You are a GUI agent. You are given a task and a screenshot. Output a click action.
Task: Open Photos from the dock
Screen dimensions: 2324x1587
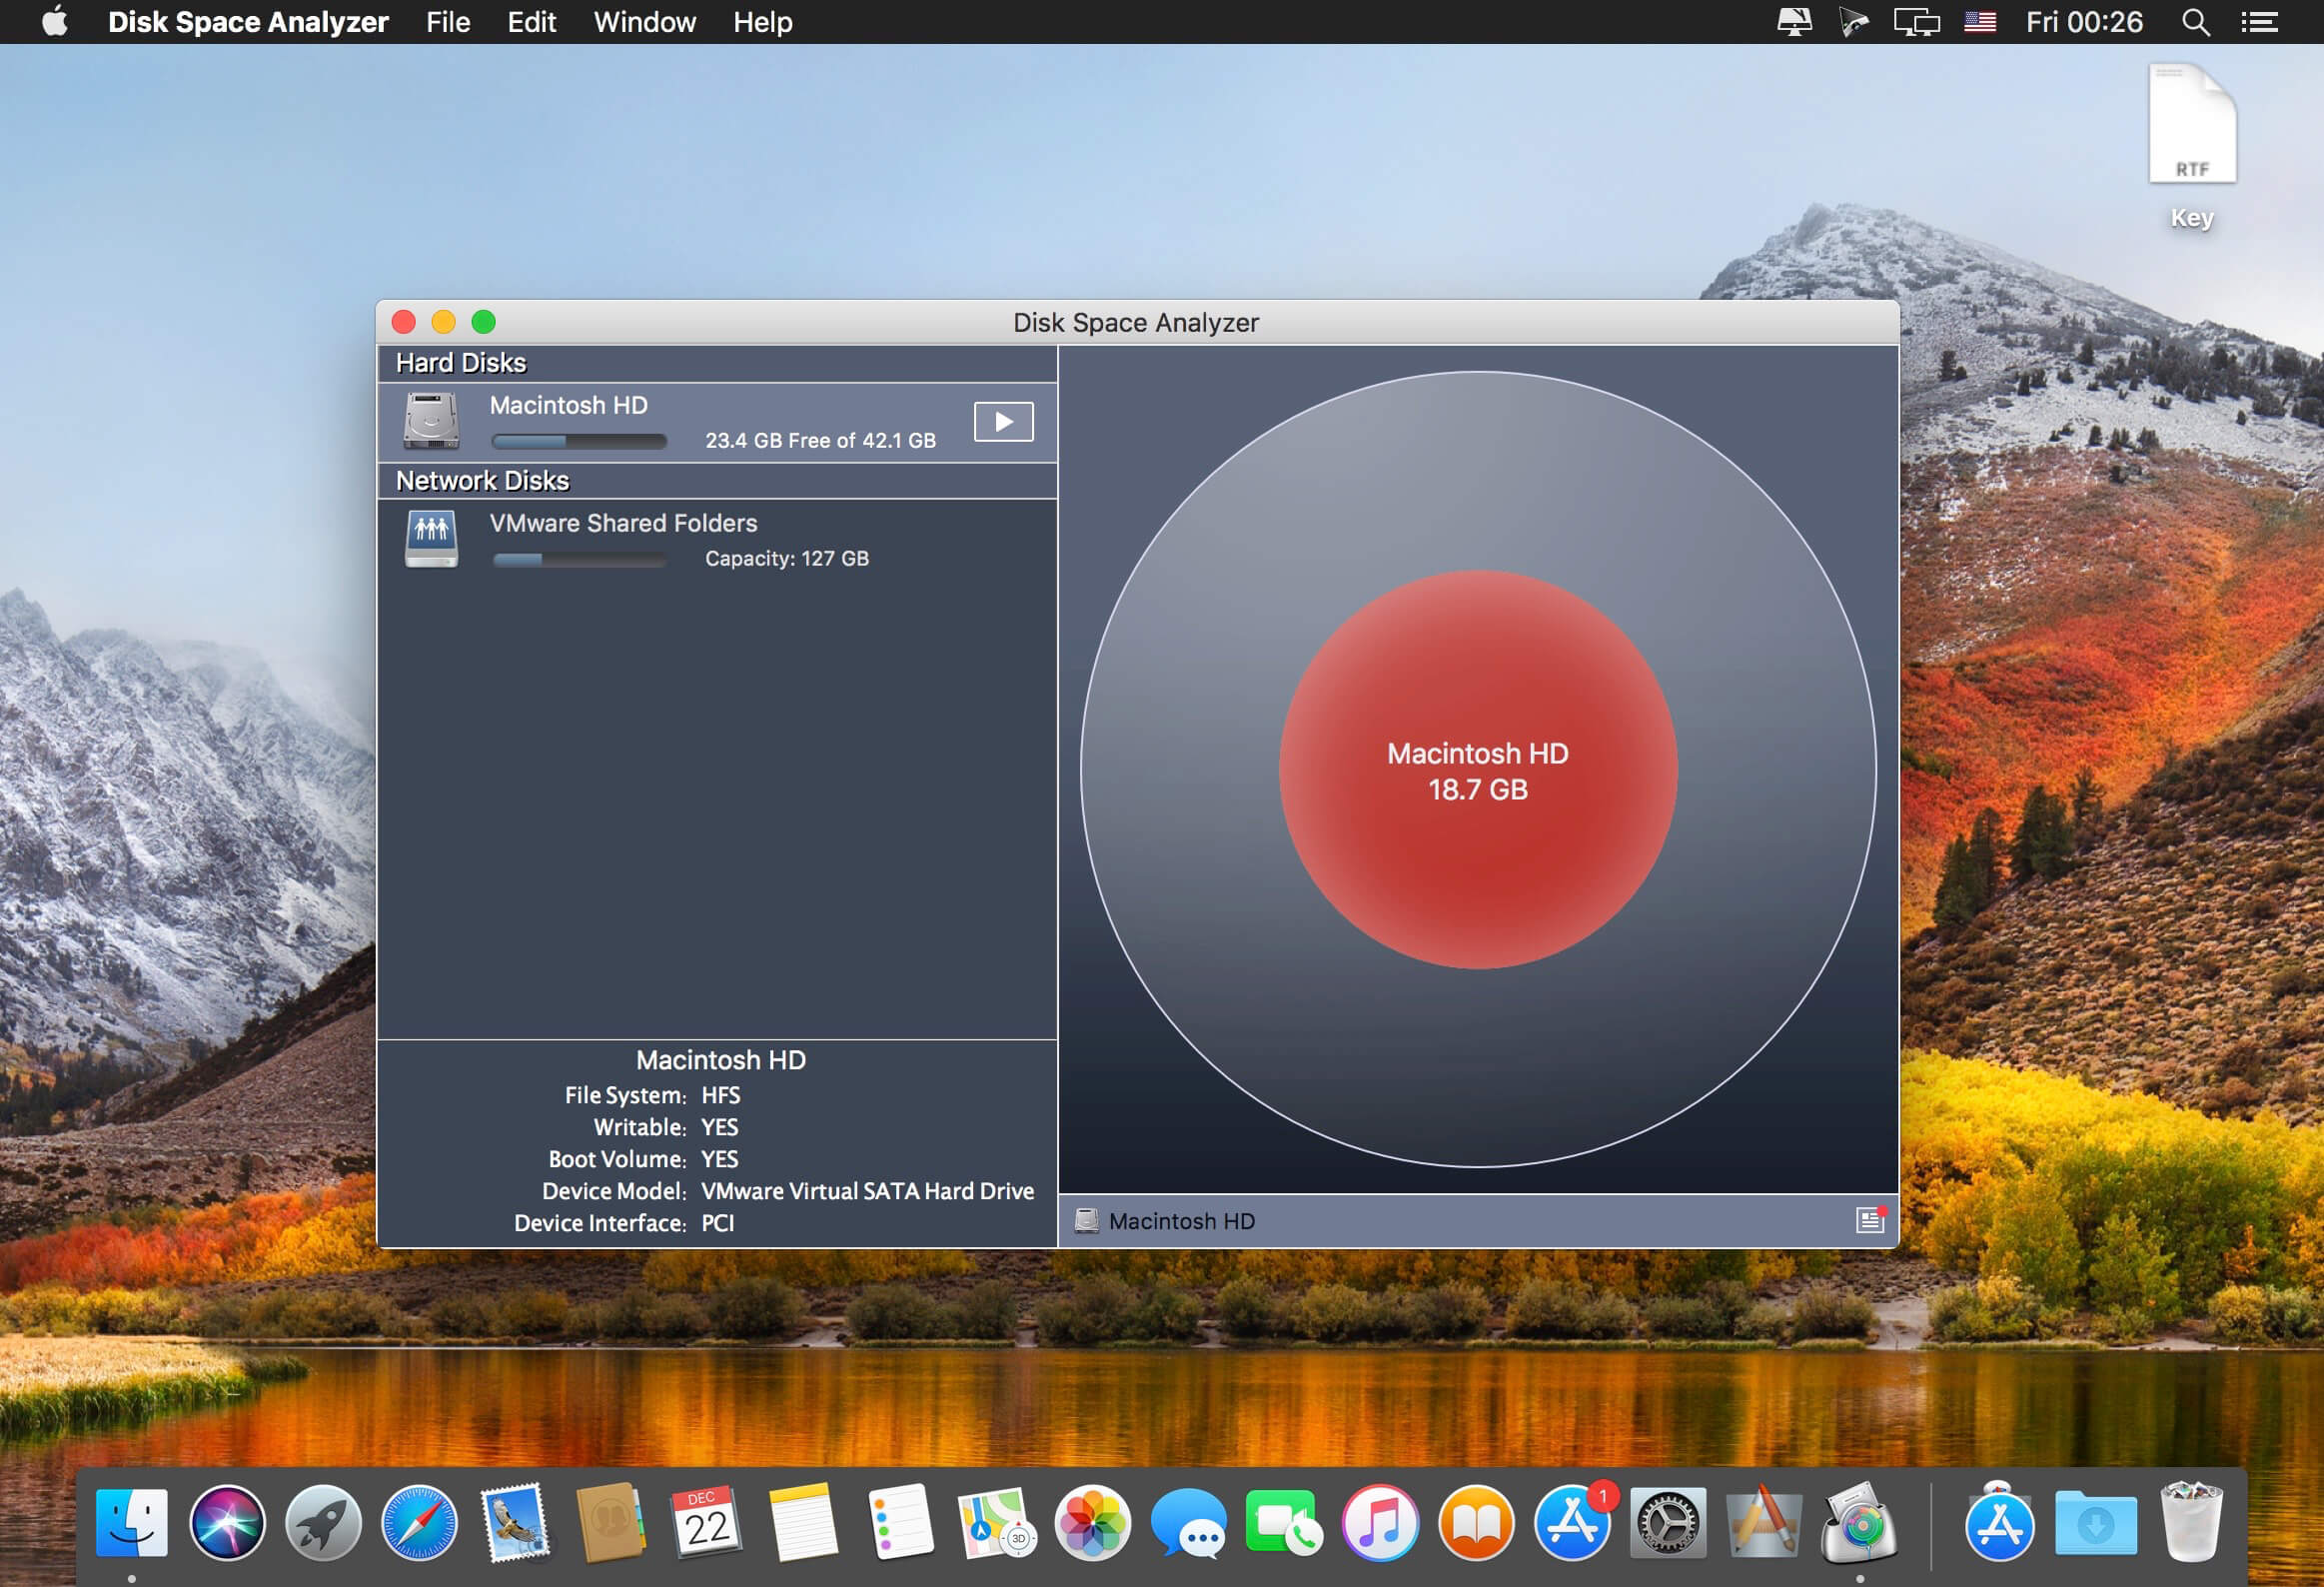point(1093,1522)
